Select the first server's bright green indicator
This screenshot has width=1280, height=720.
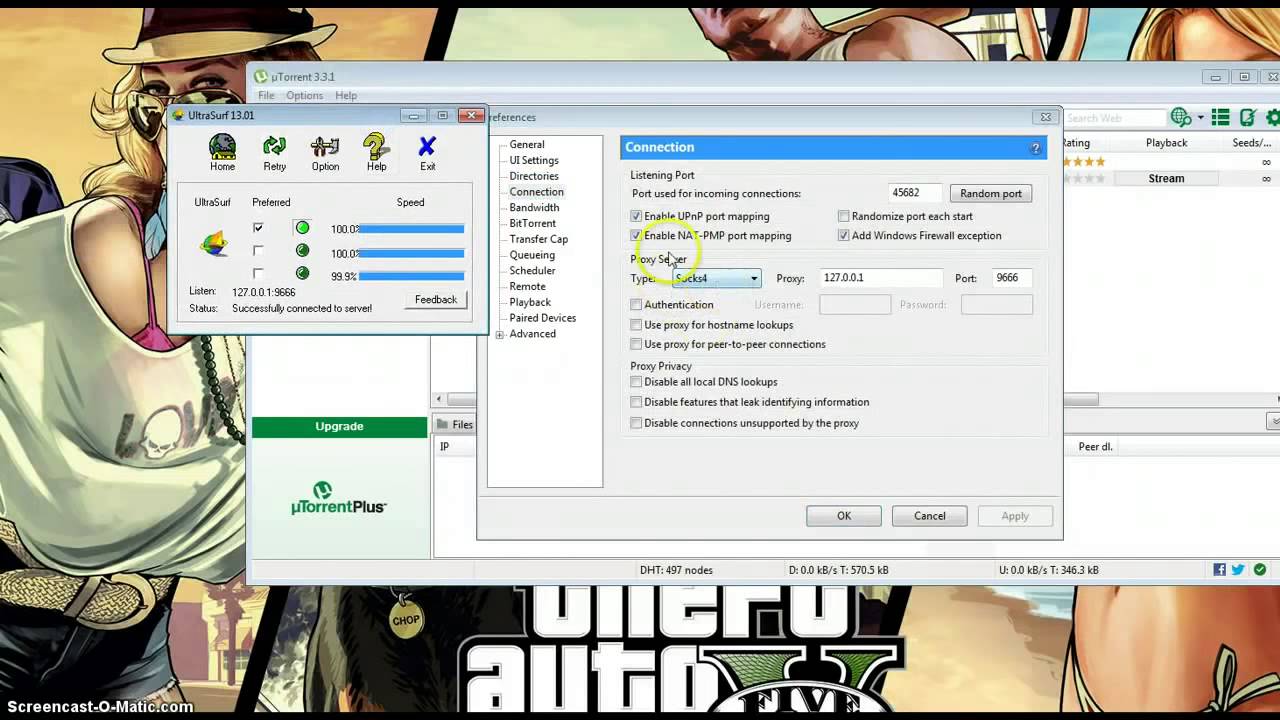[302, 228]
